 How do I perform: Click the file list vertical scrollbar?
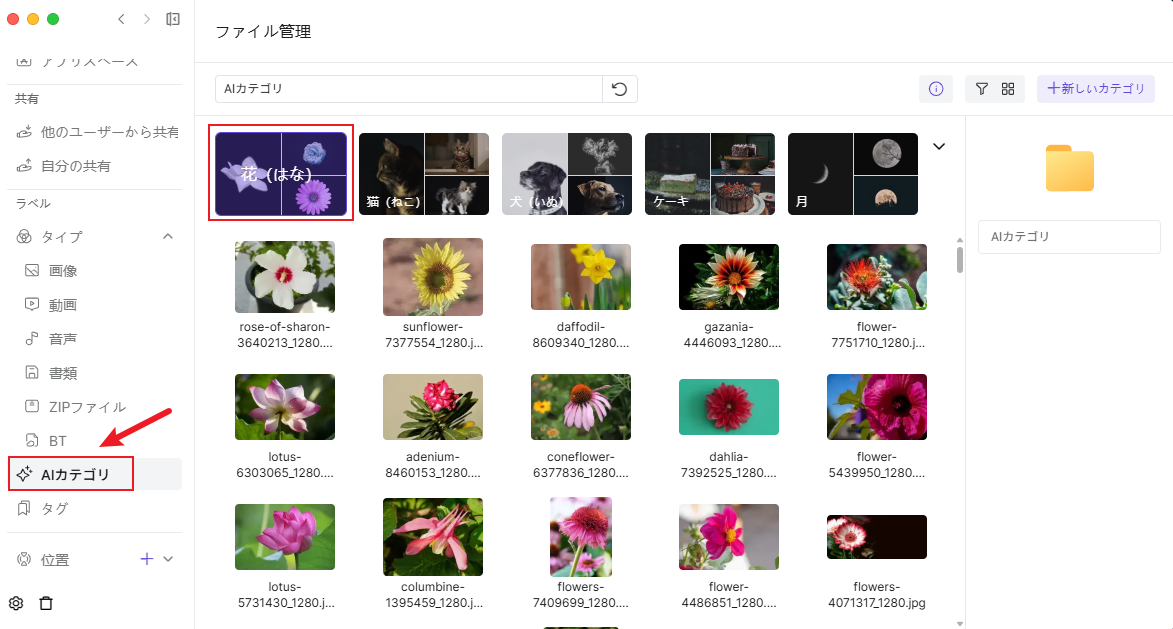click(960, 260)
